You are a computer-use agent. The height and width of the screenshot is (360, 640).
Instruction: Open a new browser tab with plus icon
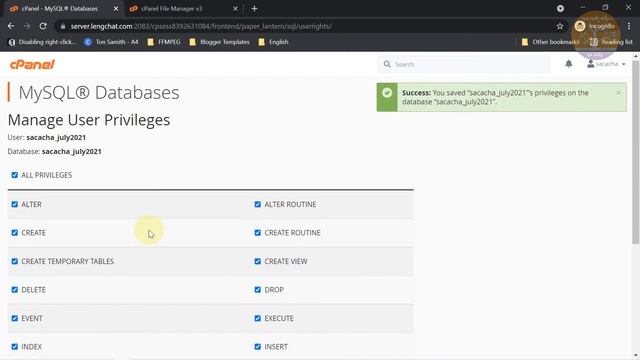coord(254,9)
